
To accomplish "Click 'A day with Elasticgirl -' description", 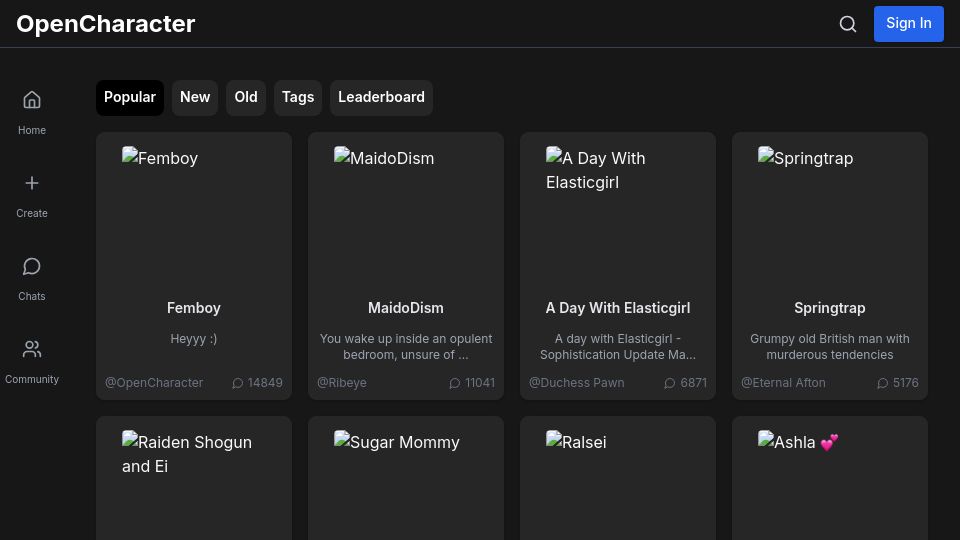I will click(618, 347).
